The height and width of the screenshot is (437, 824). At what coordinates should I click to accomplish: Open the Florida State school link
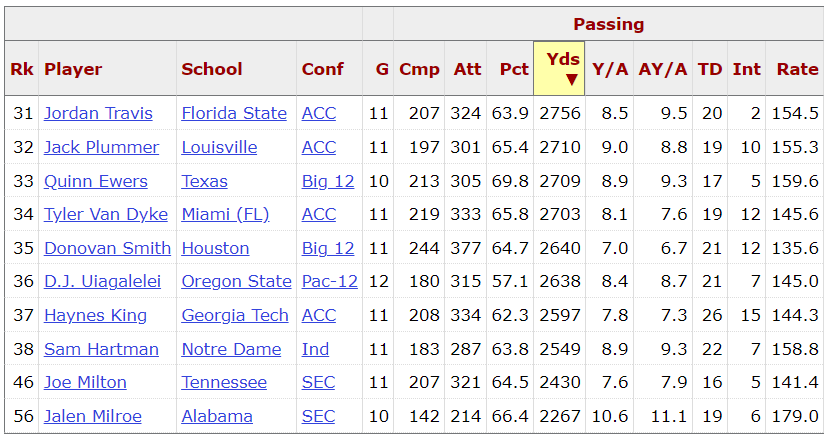(234, 113)
